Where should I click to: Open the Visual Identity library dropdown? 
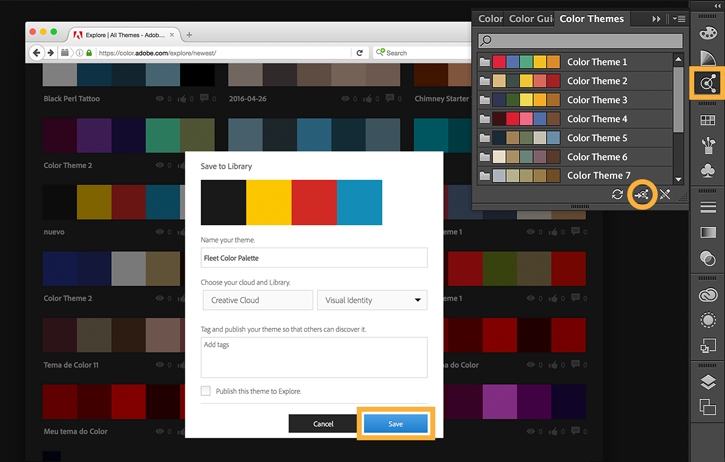click(x=372, y=300)
